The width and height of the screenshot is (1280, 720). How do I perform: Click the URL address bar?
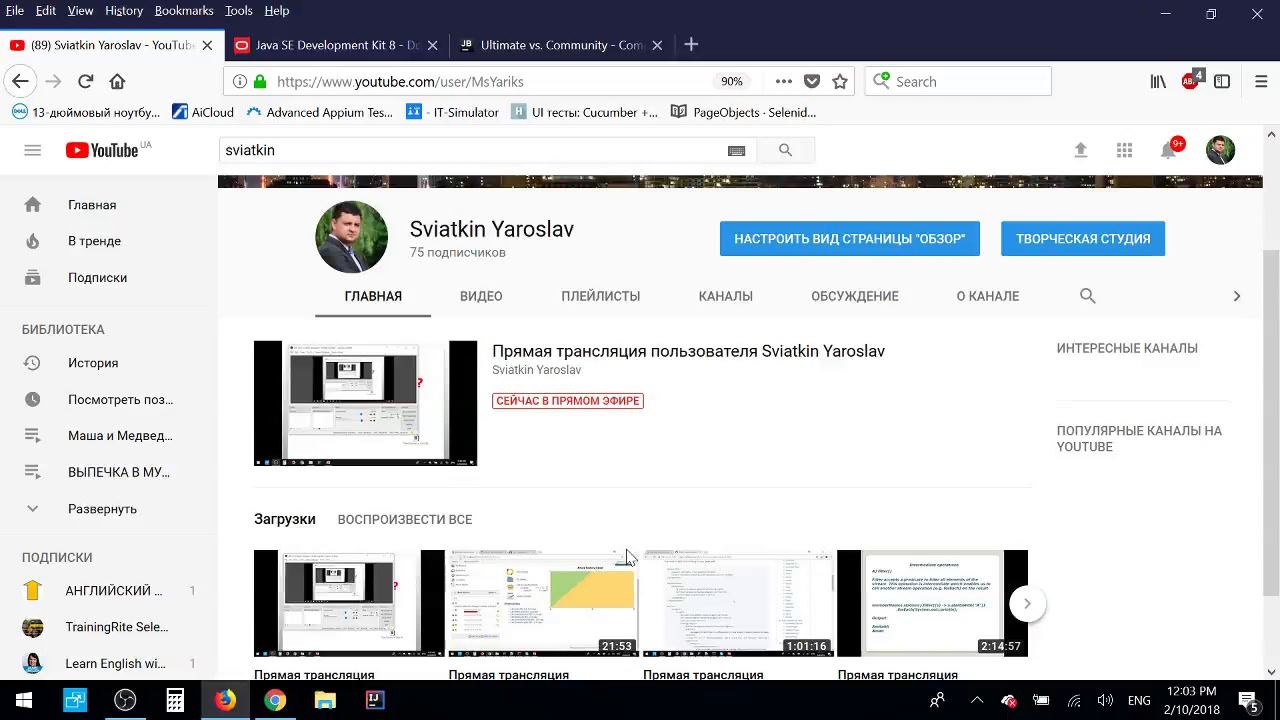490,82
